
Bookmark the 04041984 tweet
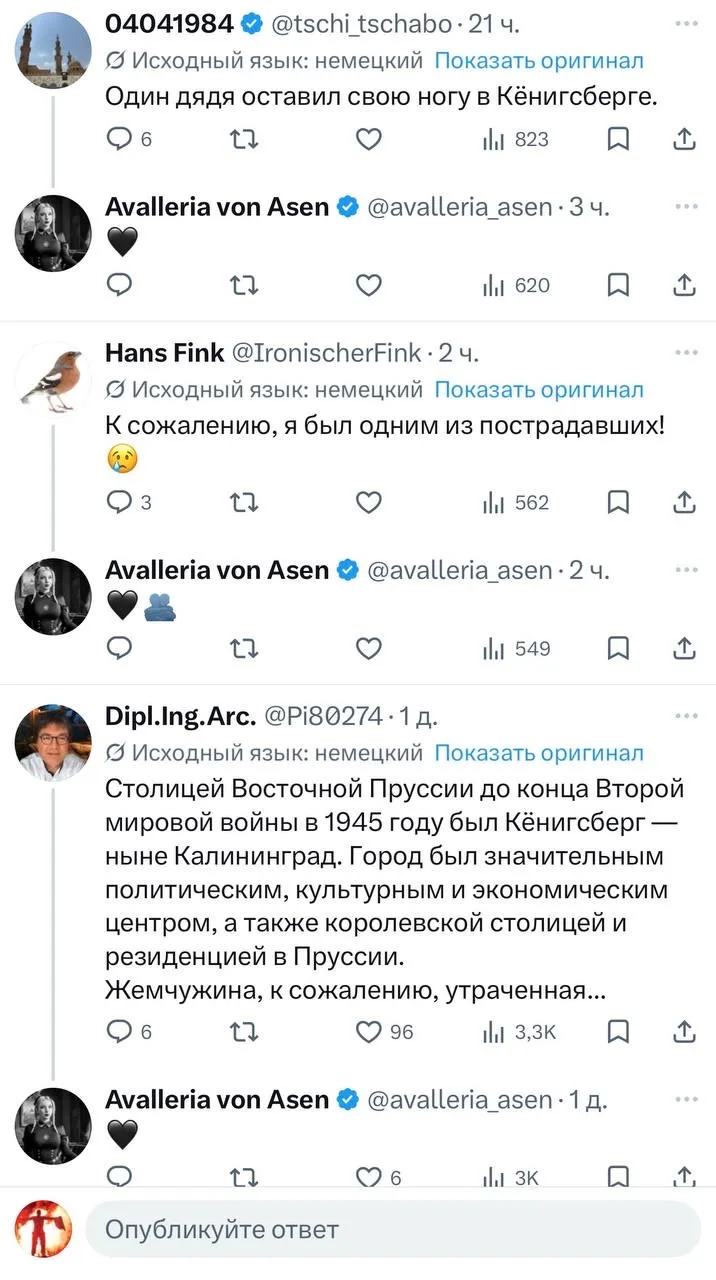619,139
